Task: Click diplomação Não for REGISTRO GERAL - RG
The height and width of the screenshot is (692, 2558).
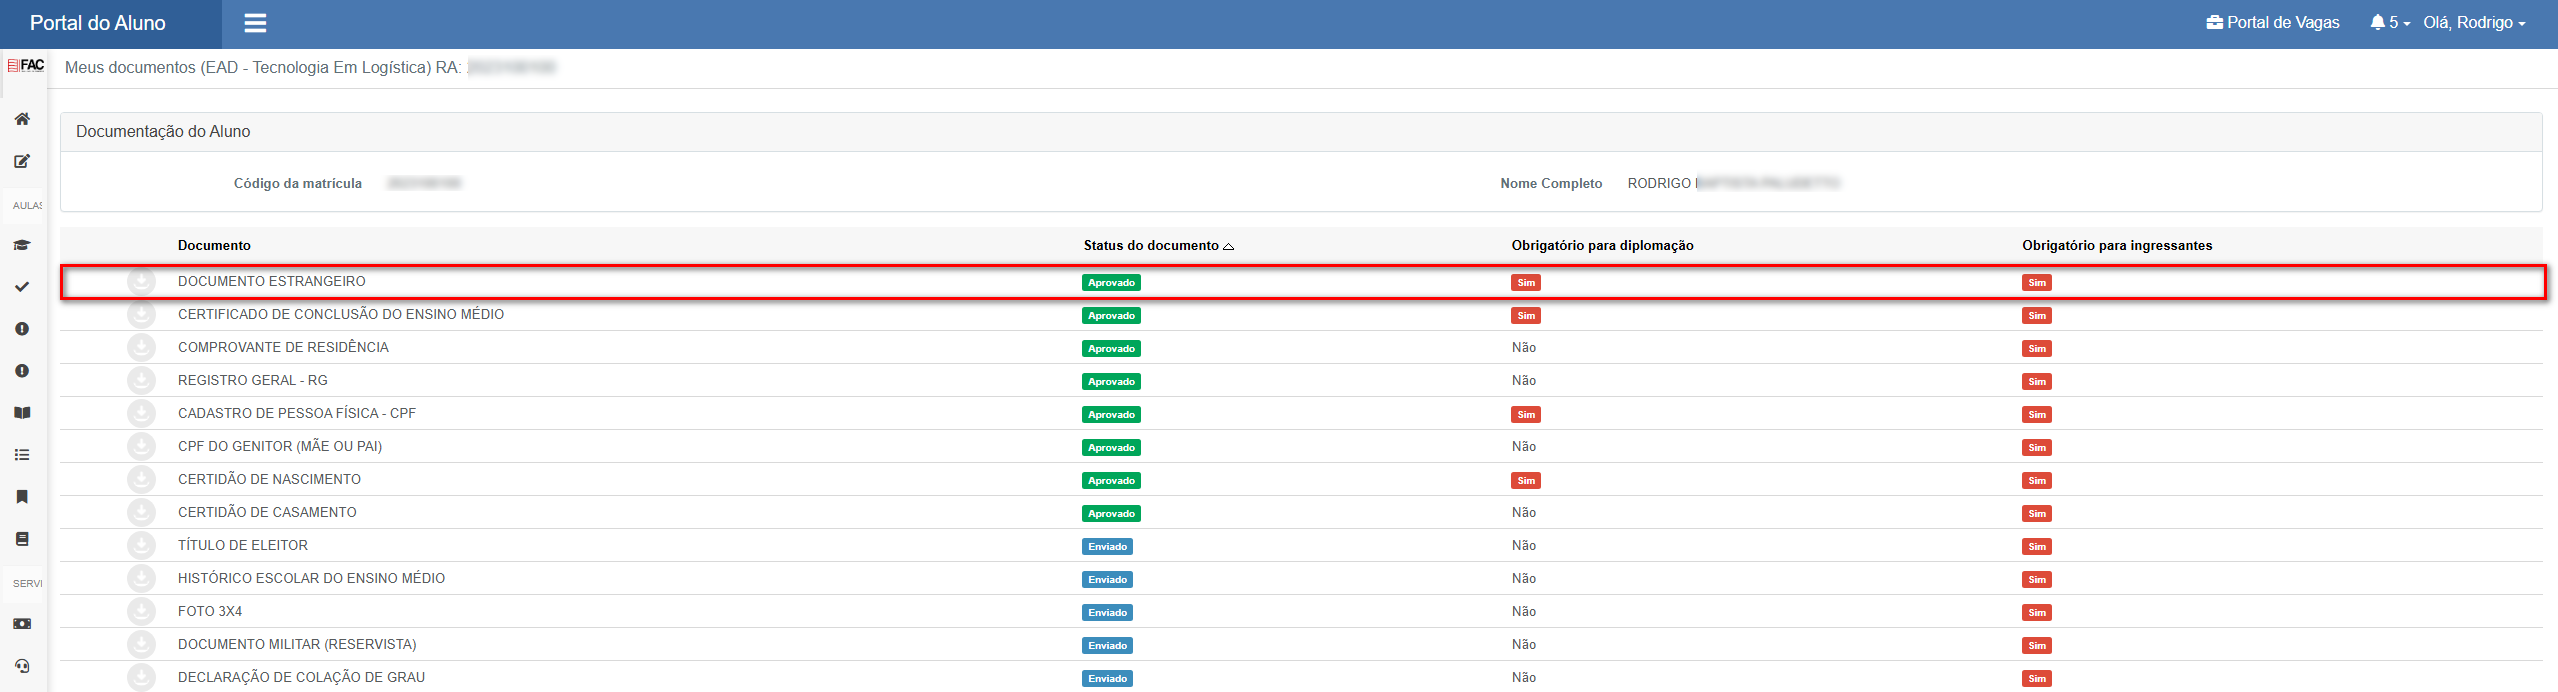Action: [x=1524, y=380]
